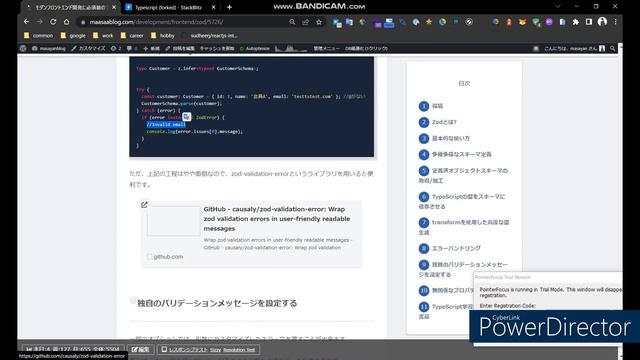Click the external link icon on GitHub card
Screen dimensions: 640x360
point(144,205)
